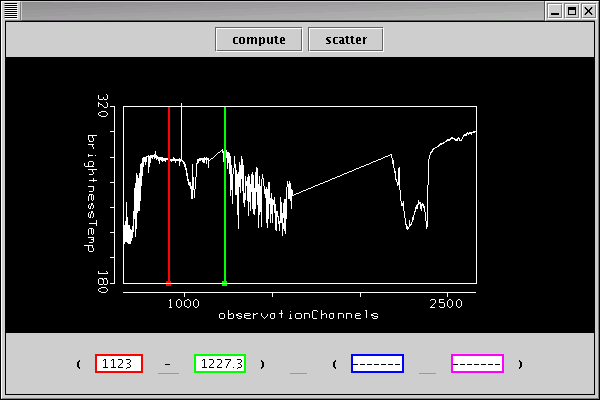600x400 pixels.
Task: Open the window menu icon in the title bar
Action: point(11,11)
